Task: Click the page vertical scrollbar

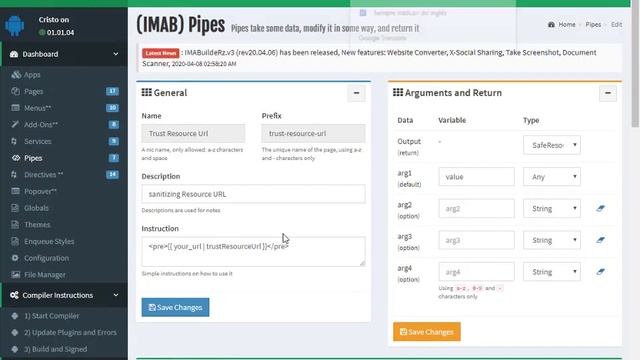Action: click(635, 65)
